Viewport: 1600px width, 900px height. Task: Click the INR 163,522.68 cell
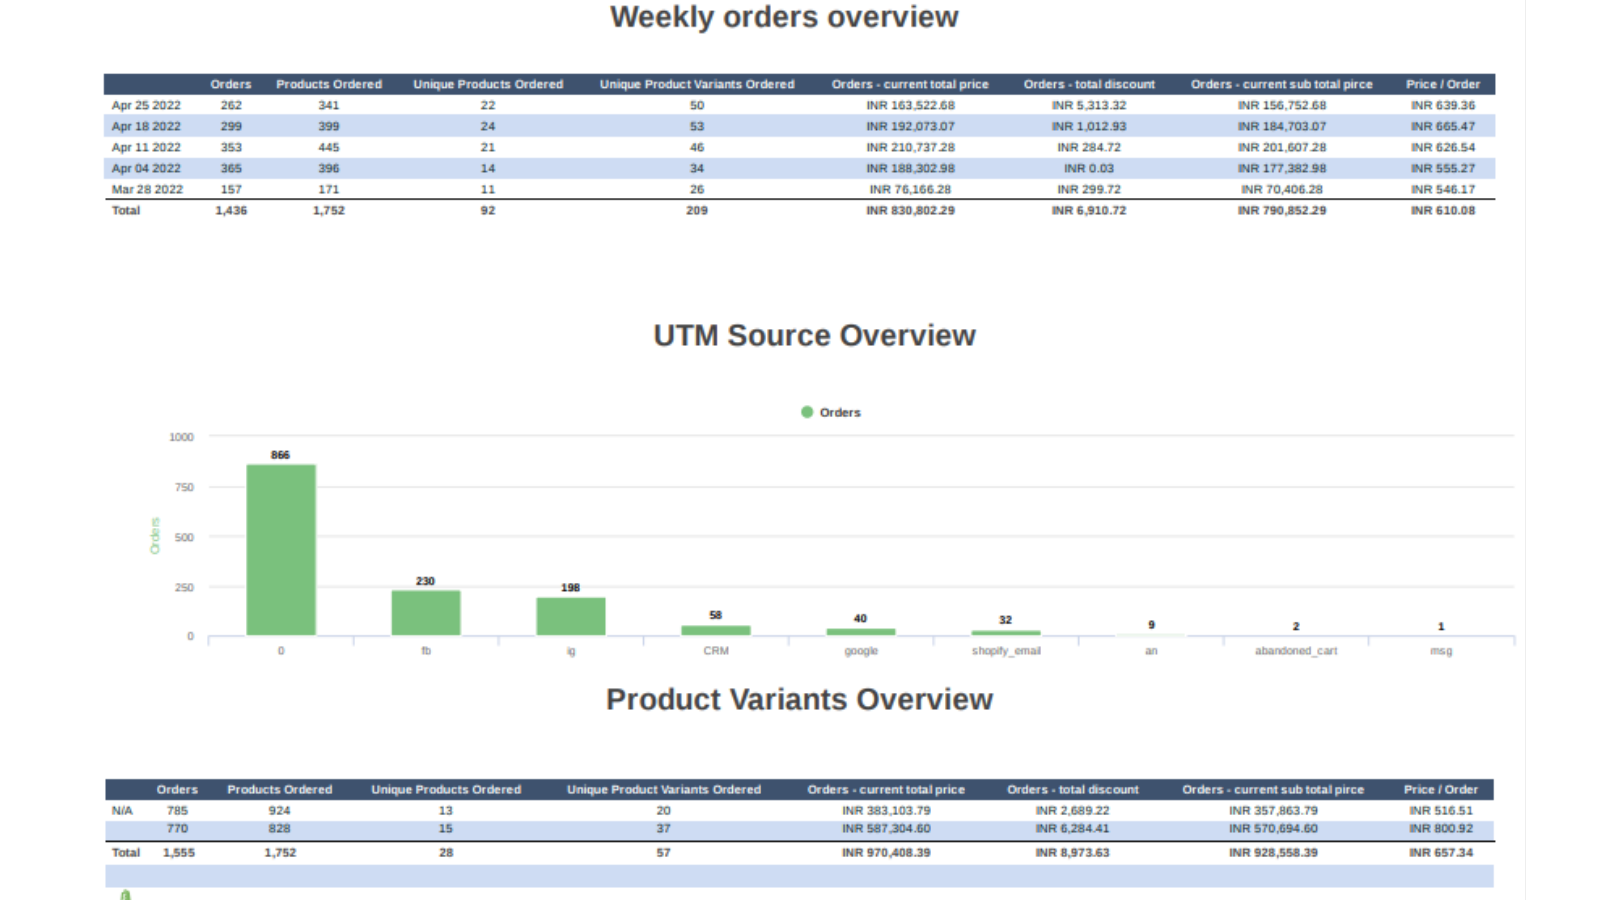tap(910, 105)
